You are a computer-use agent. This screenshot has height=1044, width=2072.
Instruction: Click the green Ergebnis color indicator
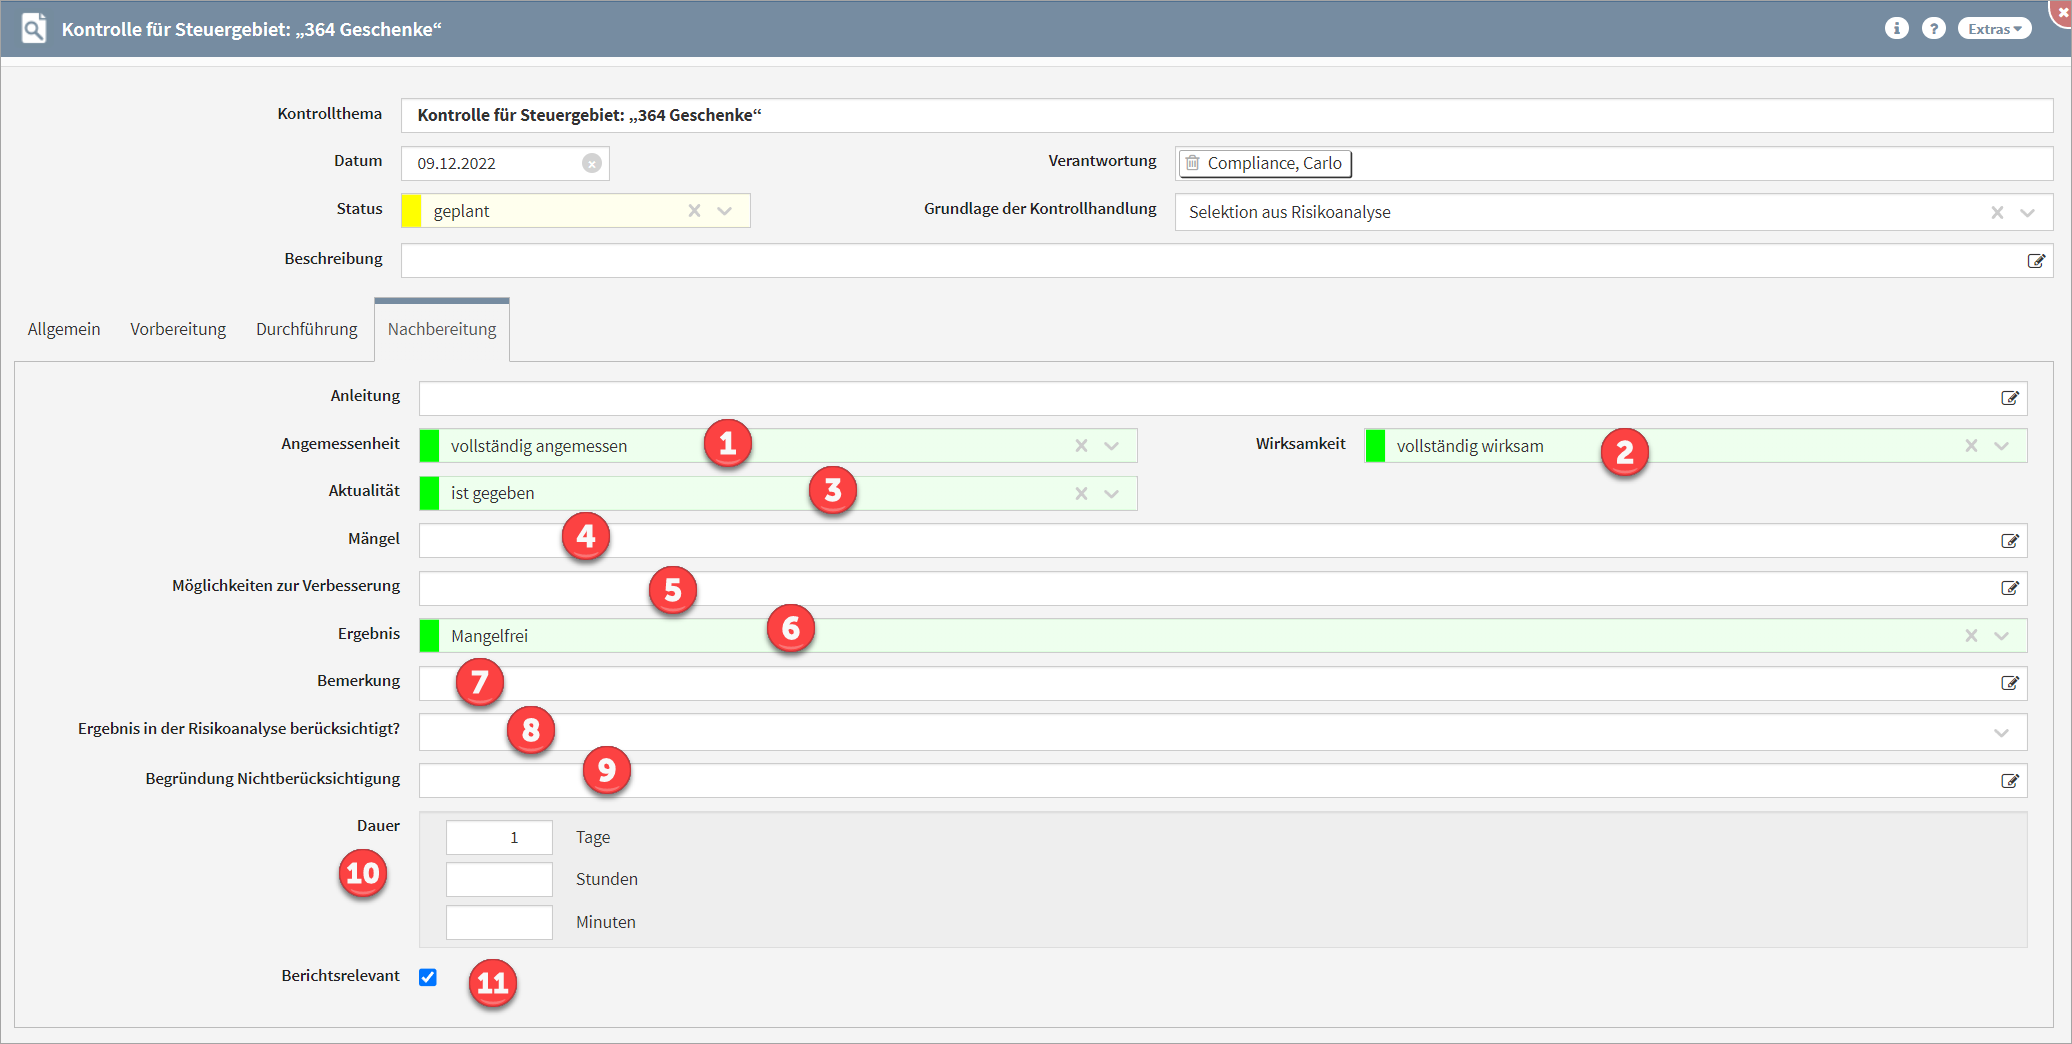pyautogui.click(x=430, y=636)
